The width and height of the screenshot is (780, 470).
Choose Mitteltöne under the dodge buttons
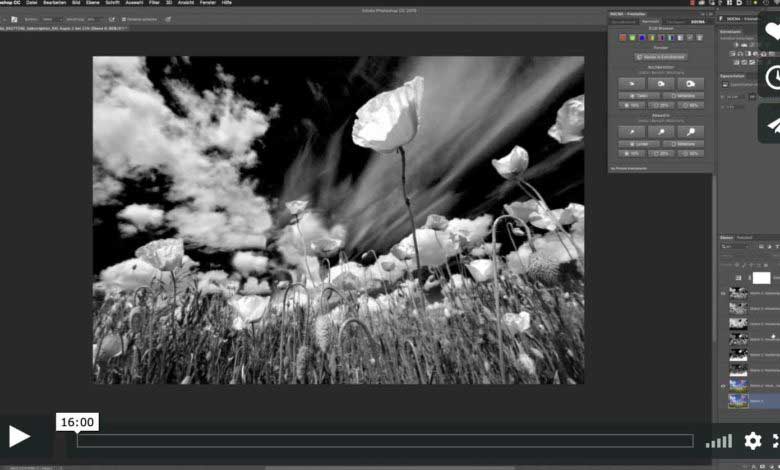683,144
